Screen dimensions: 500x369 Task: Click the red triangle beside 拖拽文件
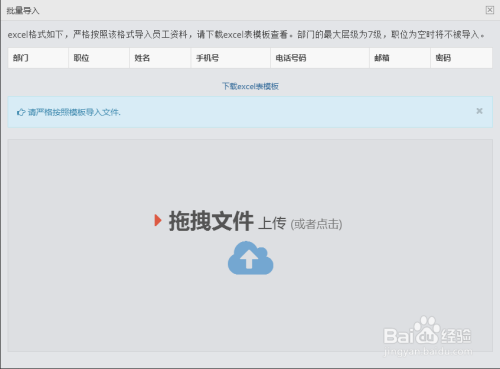[158, 220]
